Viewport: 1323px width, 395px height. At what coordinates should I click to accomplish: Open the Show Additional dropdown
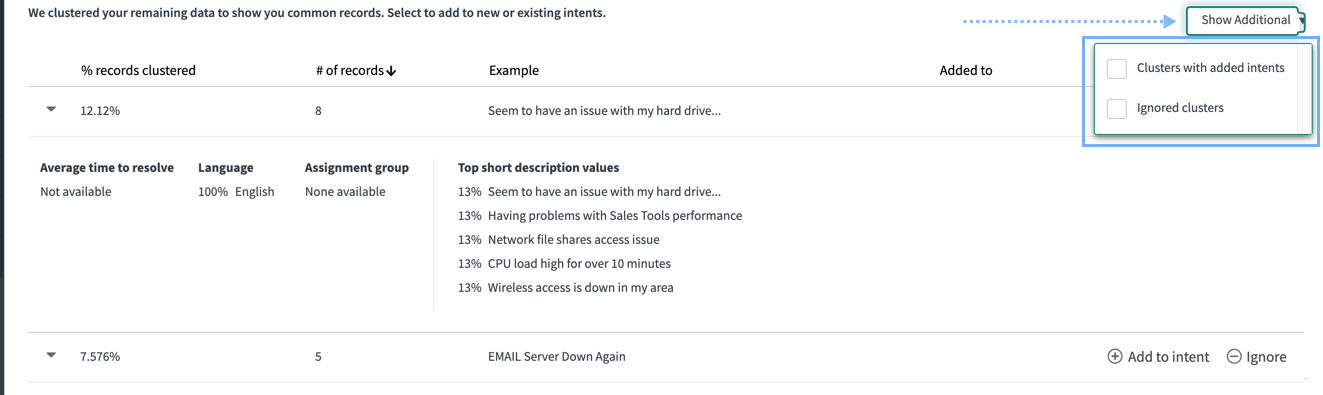click(x=1246, y=20)
